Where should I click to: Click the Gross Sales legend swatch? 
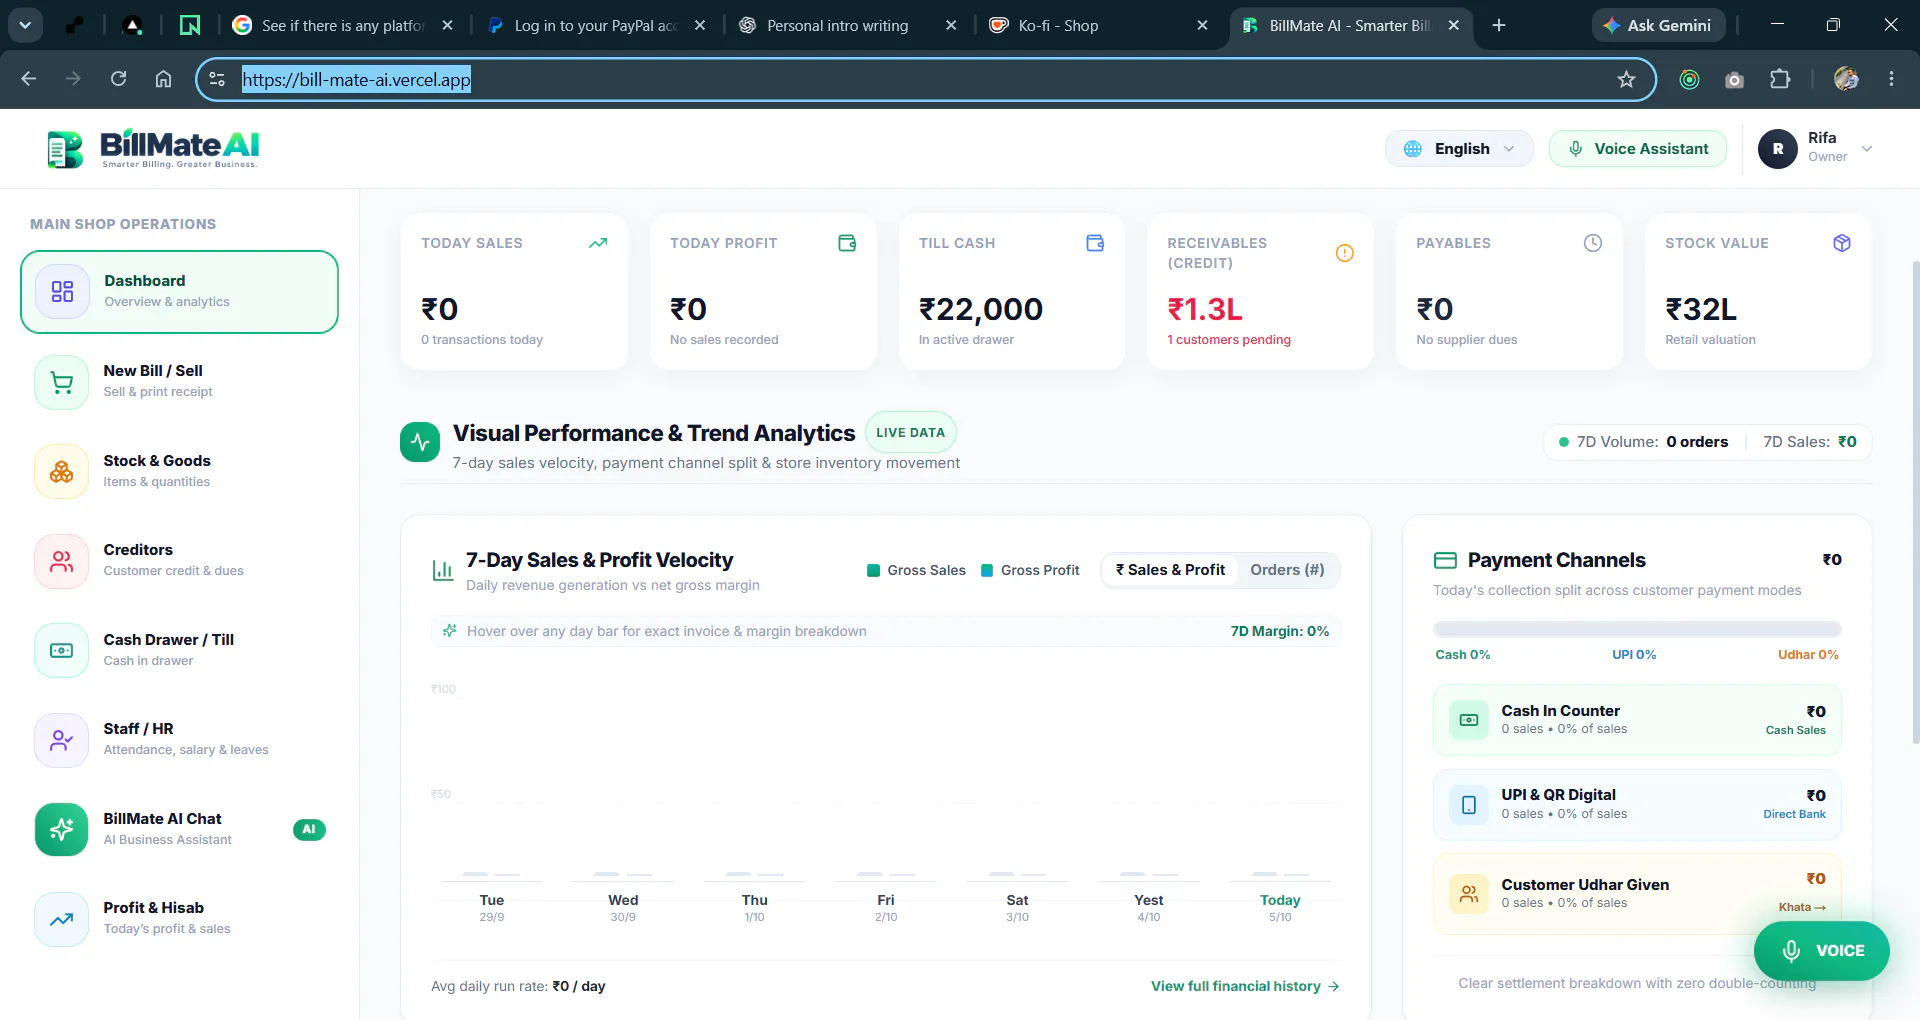pos(873,570)
